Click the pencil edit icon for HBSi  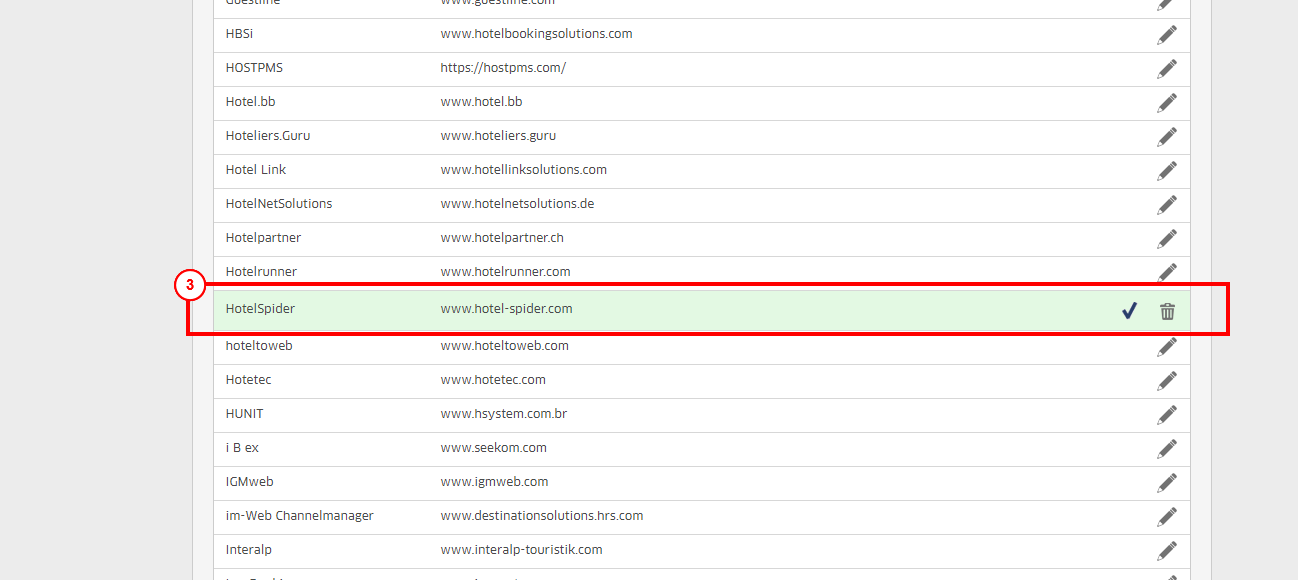(1167, 35)
